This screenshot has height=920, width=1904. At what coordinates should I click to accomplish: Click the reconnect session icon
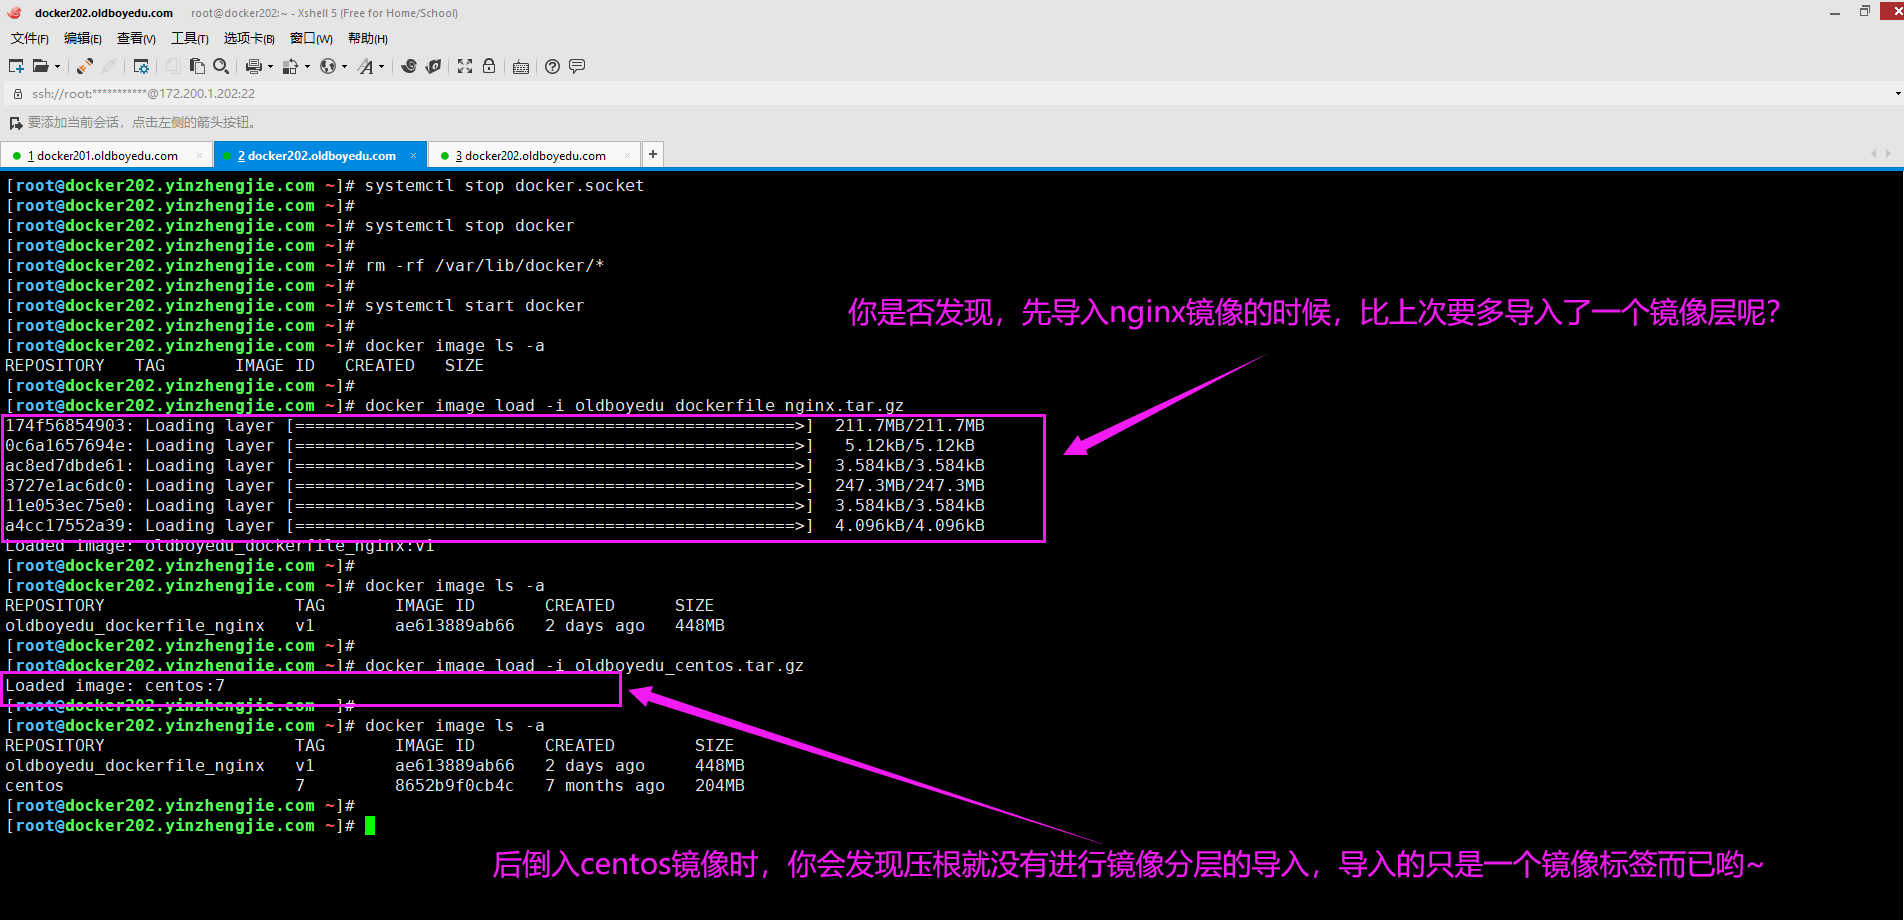(x=85, y=66)
